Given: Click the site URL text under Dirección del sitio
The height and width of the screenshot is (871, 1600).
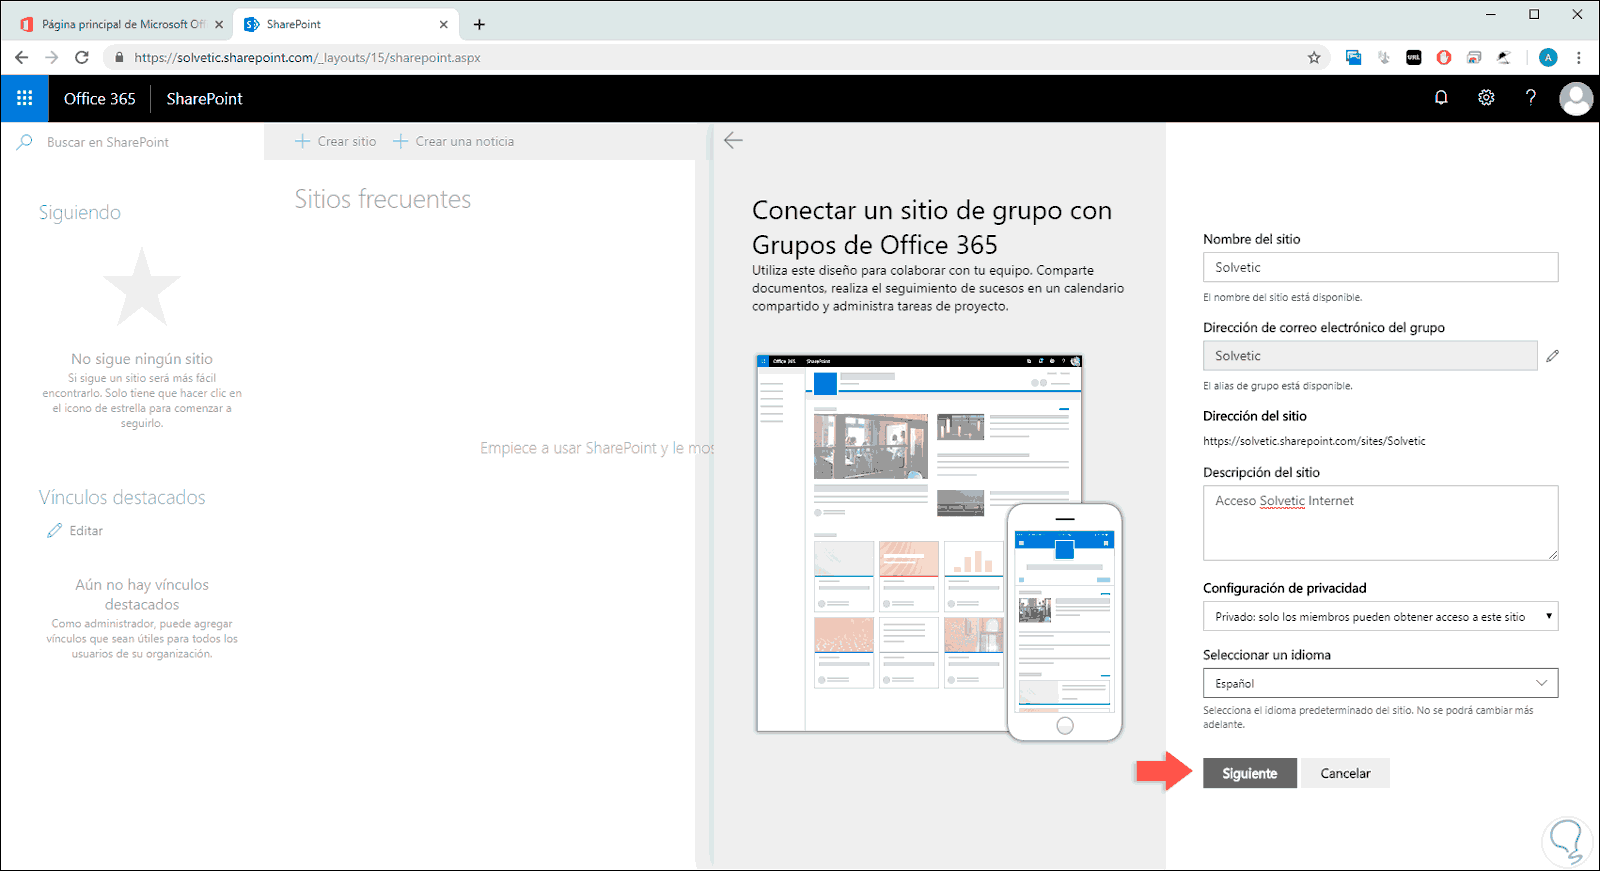Looking at the screenshot, I should click(1314, 441).
